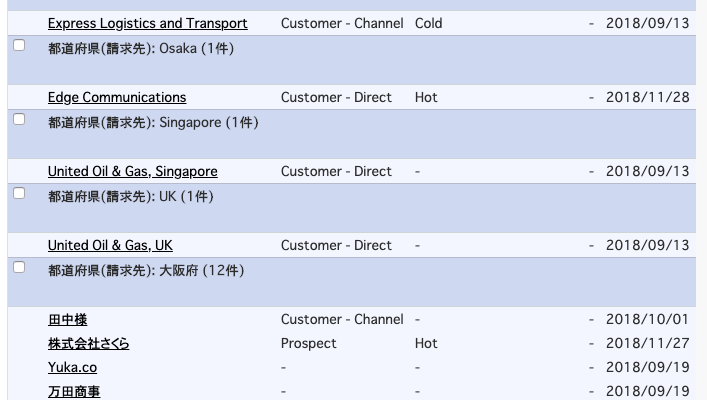This screenshot has width=707, height=400.
Task: Open Express Logistics and Transport account
Action: coord(147,23)
